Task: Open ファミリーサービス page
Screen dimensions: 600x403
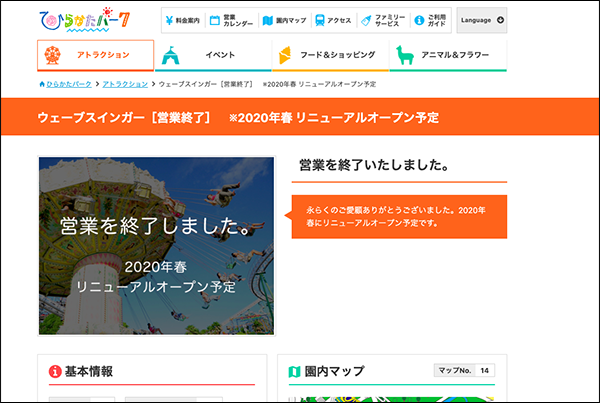Action: point(383,20)
